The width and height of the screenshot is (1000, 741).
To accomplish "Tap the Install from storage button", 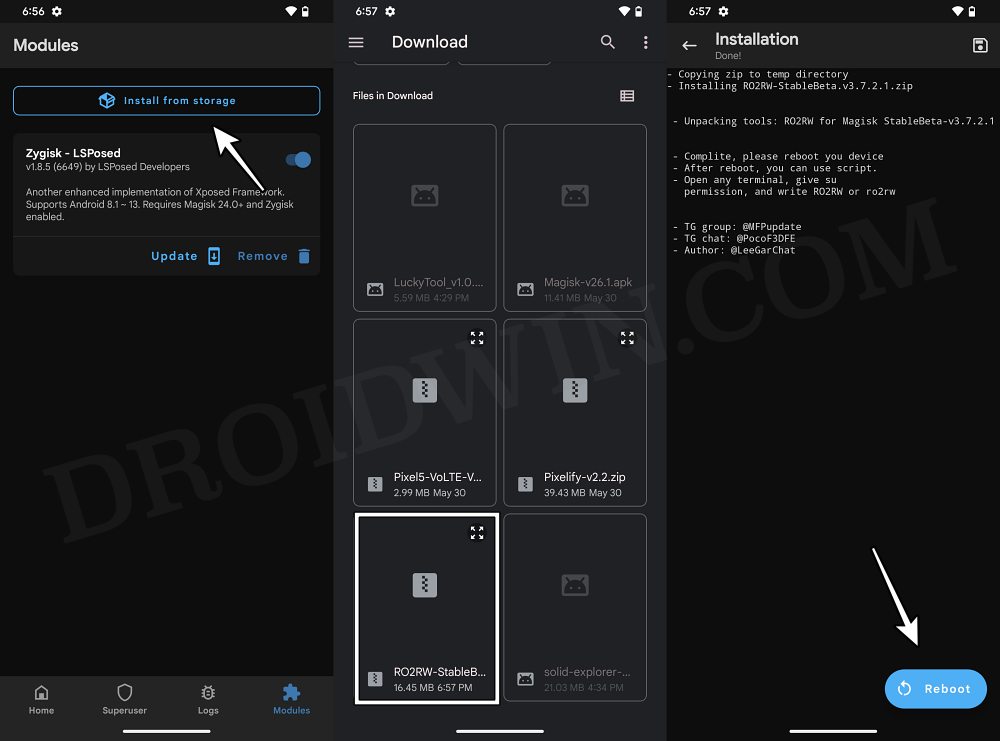I will [x=166, y=100].
